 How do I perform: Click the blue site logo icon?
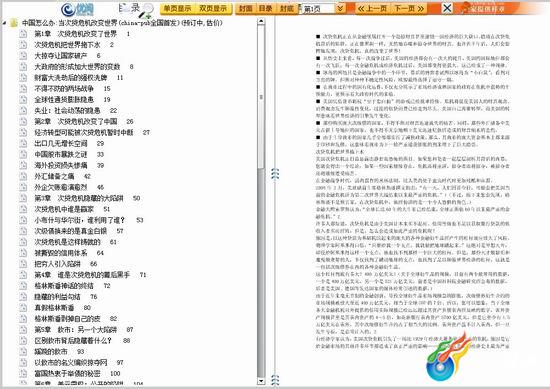(77, 9)
